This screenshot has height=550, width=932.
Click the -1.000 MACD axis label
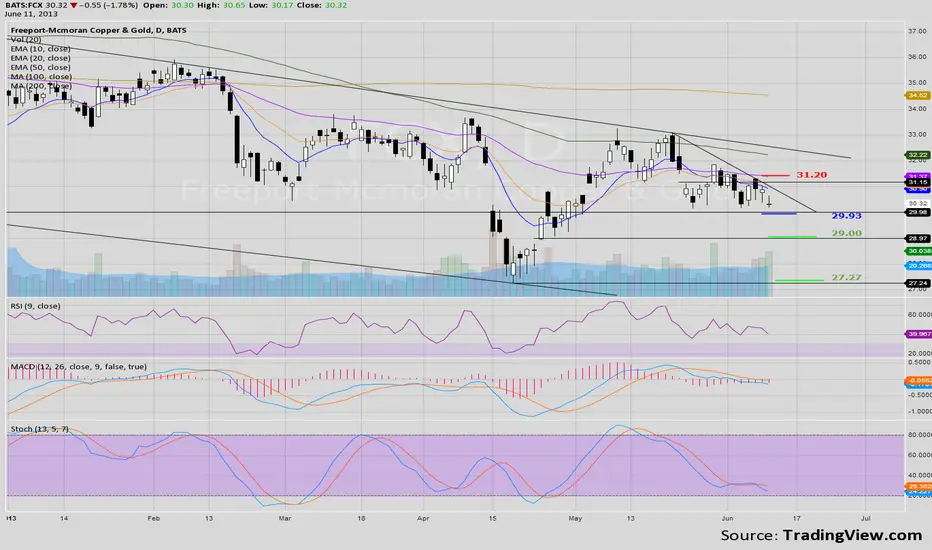click(920, 411)
